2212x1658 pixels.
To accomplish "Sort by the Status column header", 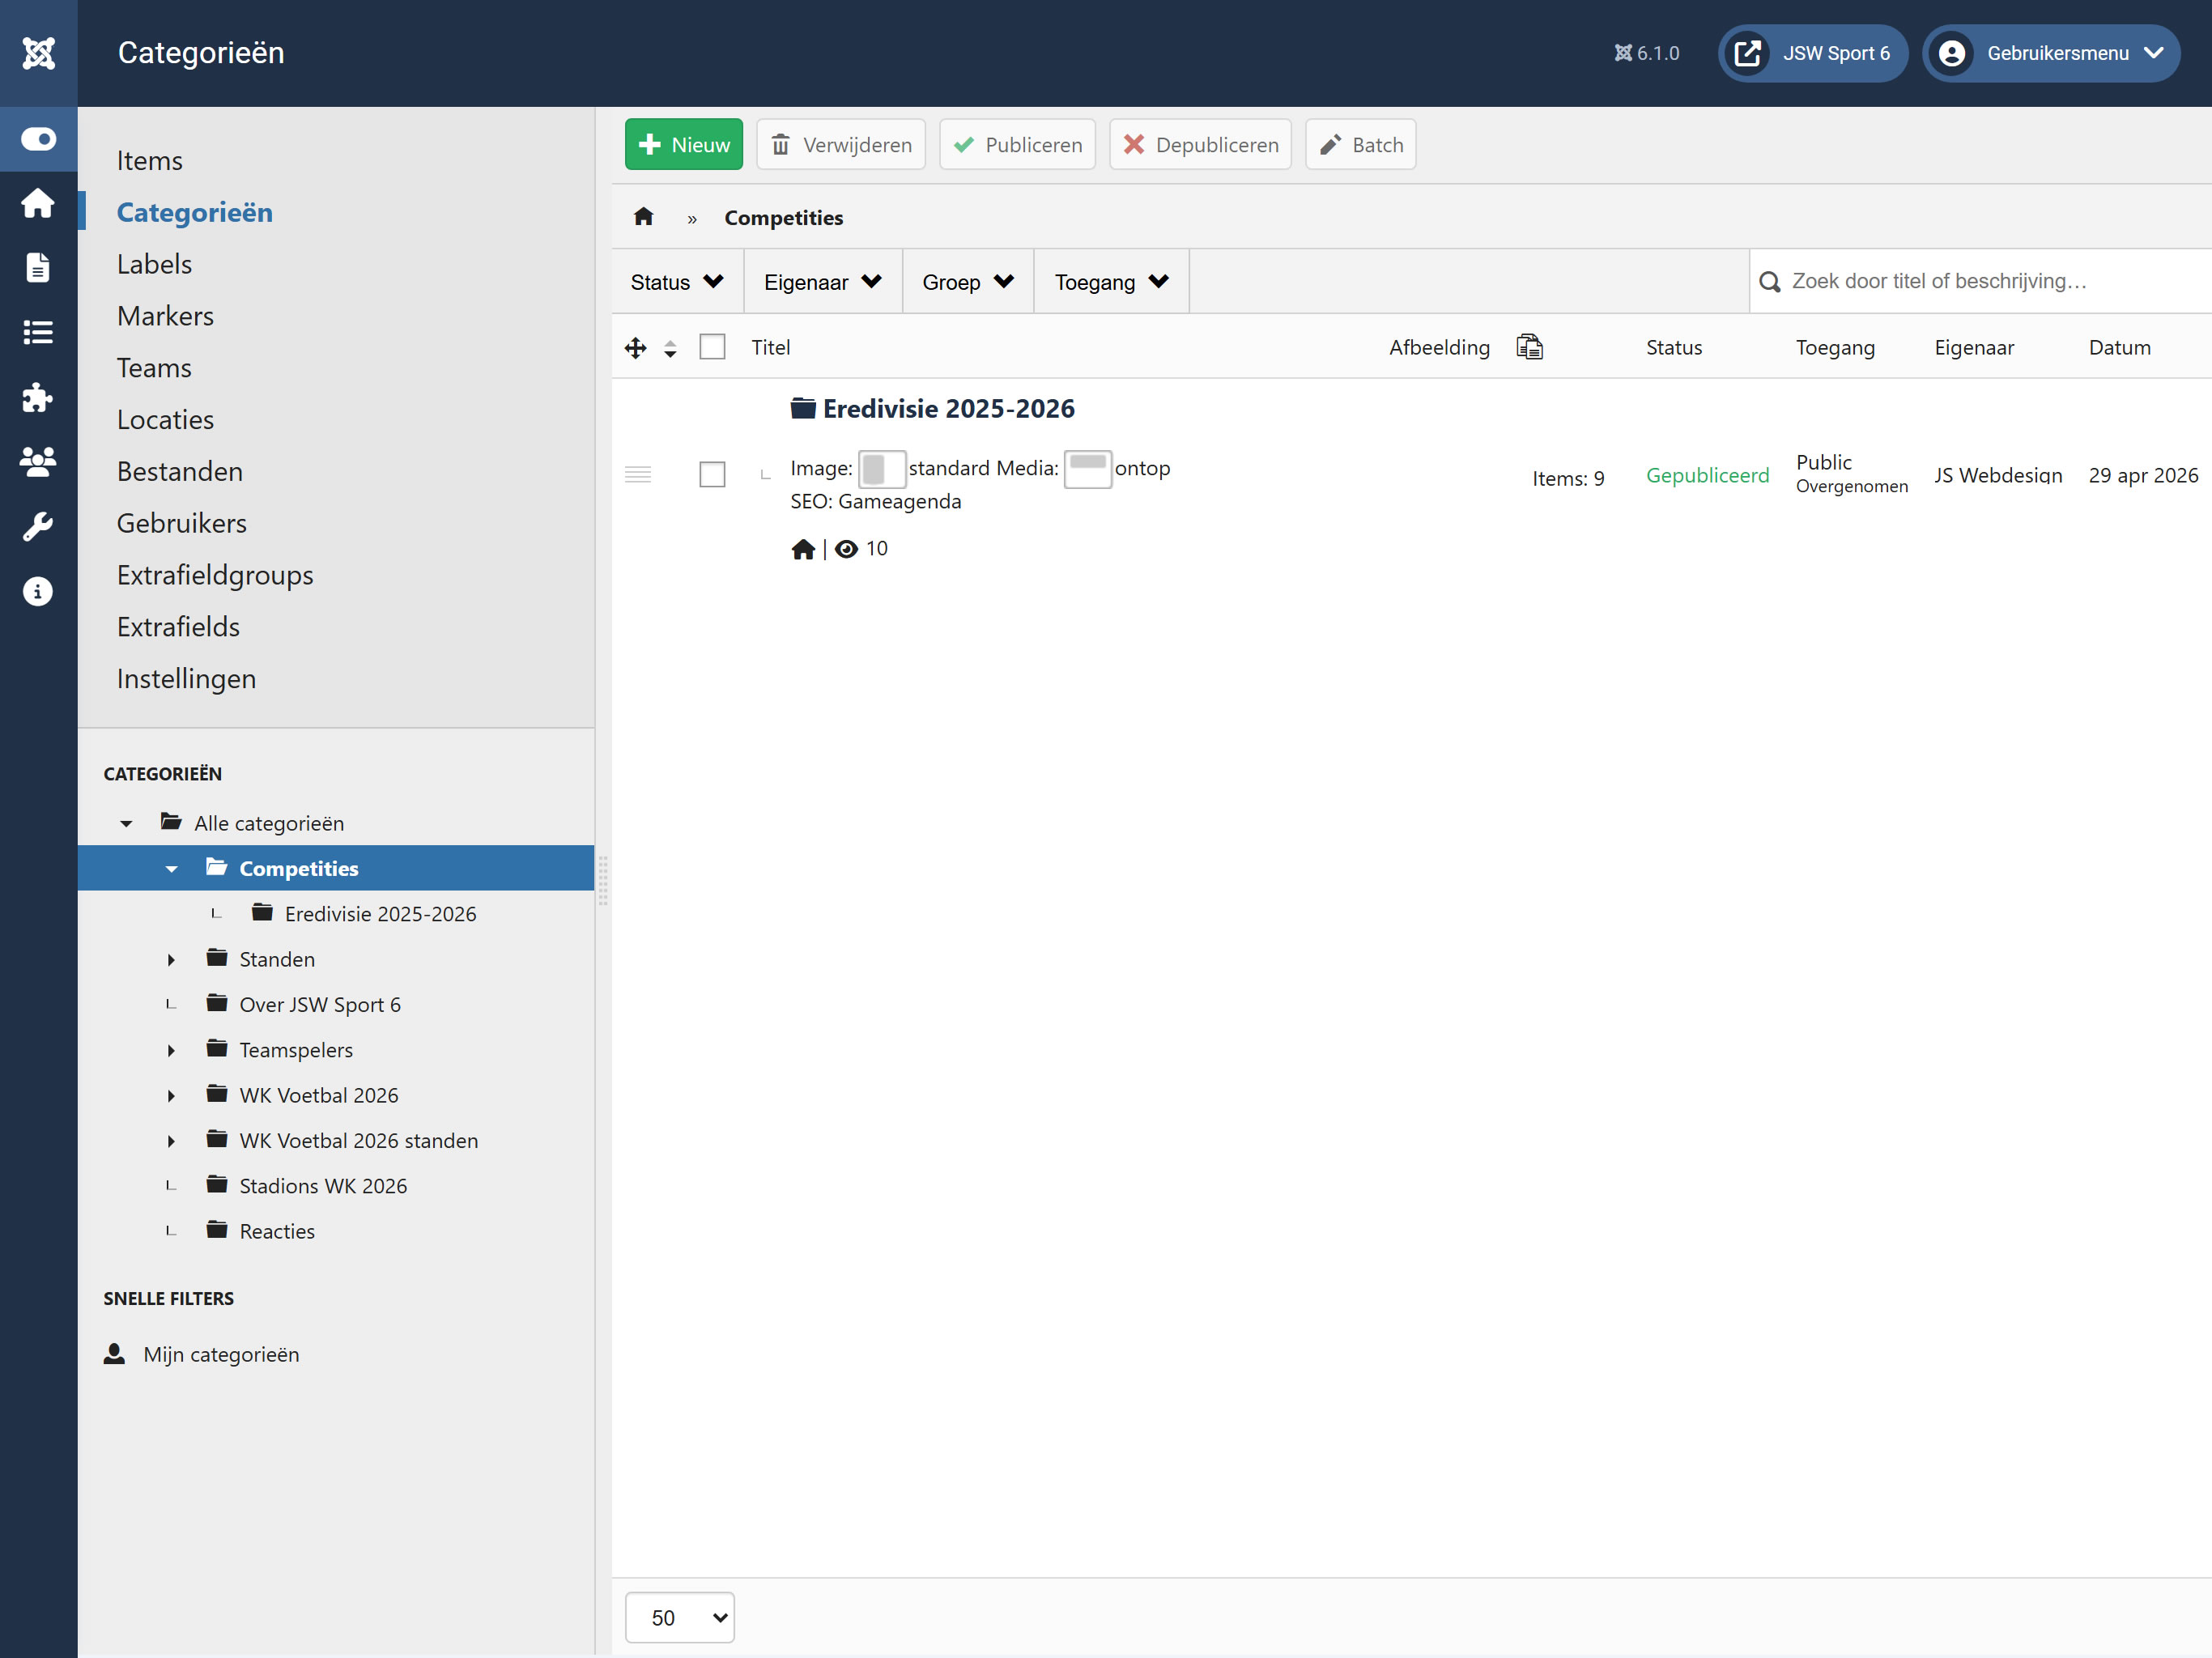I will pos(1673,347).
